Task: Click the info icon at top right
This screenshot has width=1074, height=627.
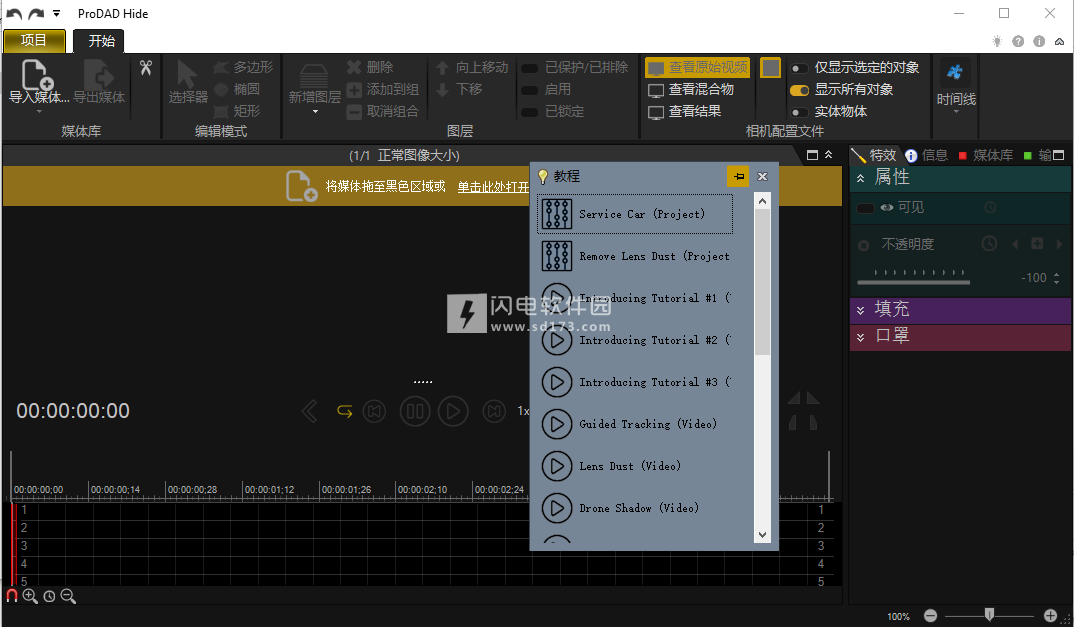Action: coord(1039,41)
